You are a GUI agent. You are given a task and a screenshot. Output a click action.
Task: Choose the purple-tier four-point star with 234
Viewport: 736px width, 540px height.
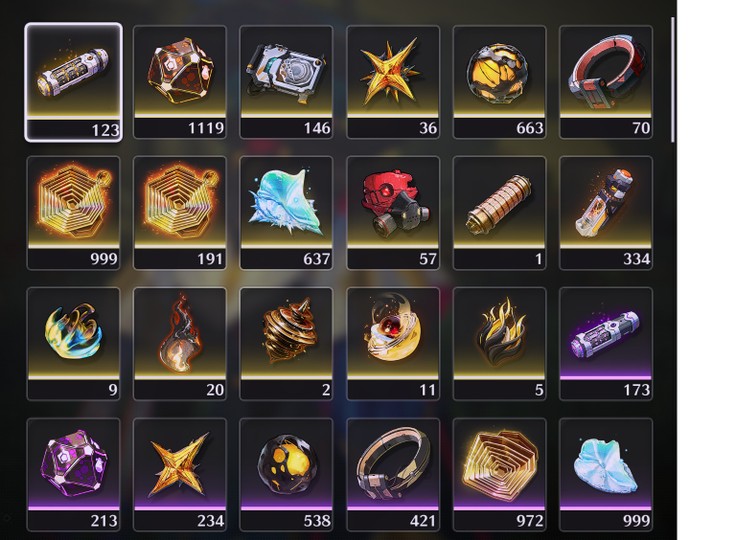coord(180,475)
